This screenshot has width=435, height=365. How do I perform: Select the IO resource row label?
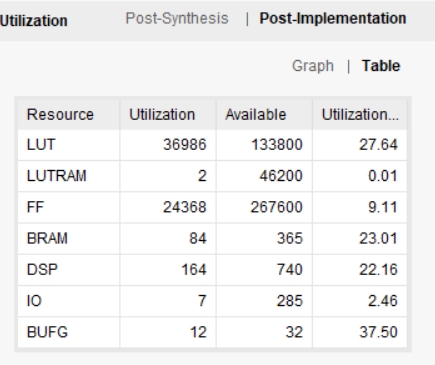pyautogui.click(x=34, y=301)
